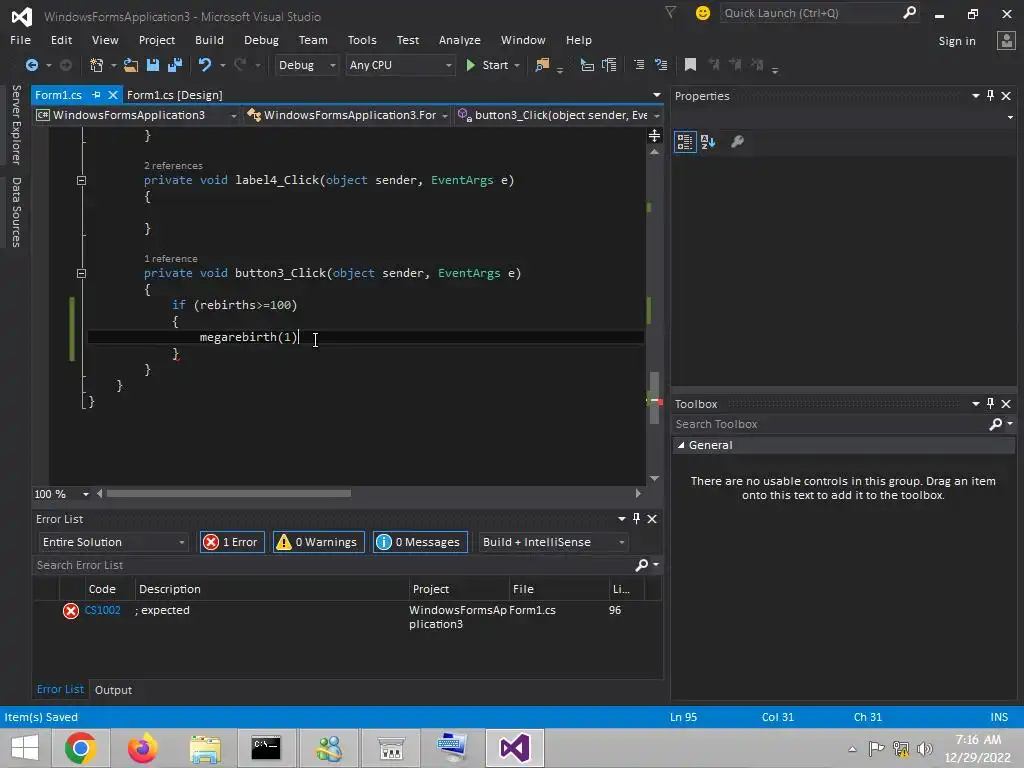The image size is (1024, 768).
Task: Toggle the 0 Warnings filter button
Action: [318, 542]
